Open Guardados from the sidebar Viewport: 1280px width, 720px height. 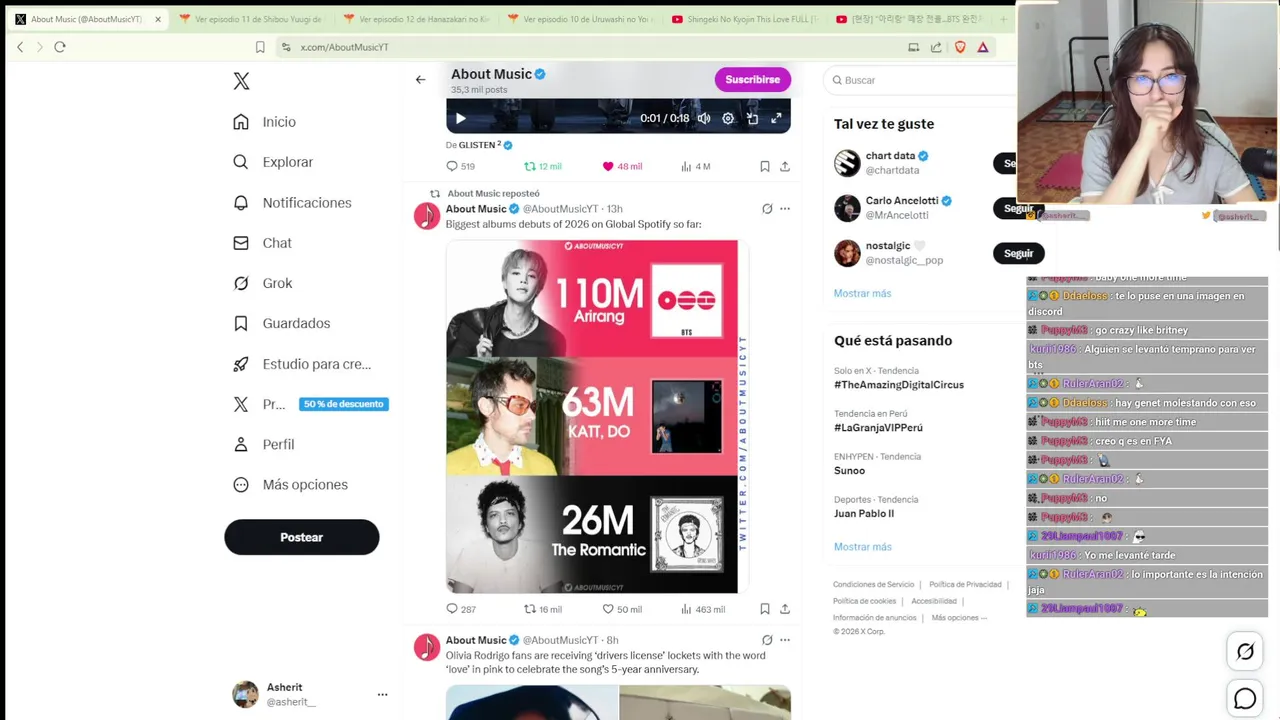(x=281, y=323)
